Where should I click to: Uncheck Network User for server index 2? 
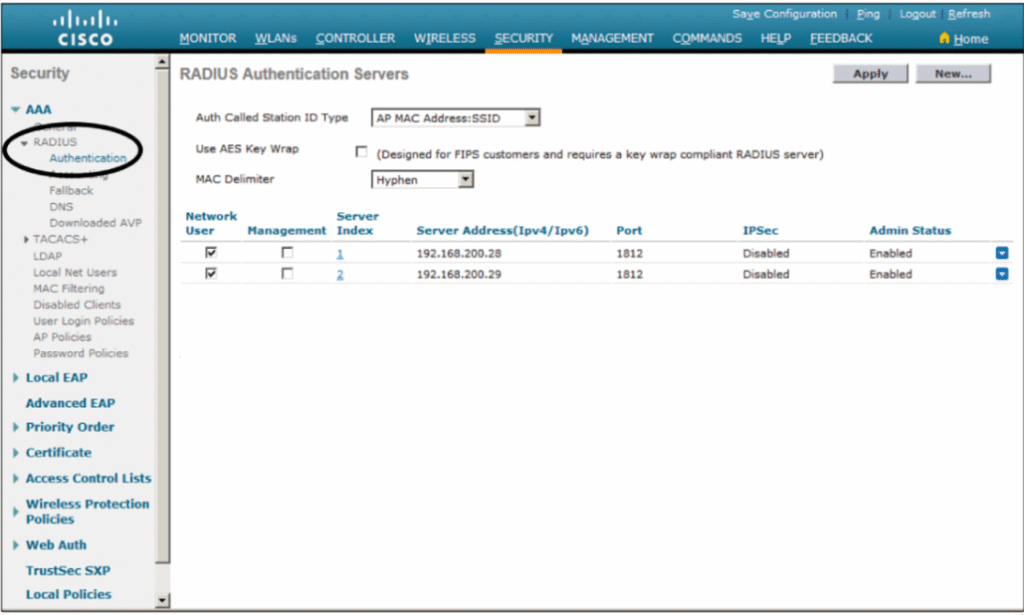(x=210, y=273)
